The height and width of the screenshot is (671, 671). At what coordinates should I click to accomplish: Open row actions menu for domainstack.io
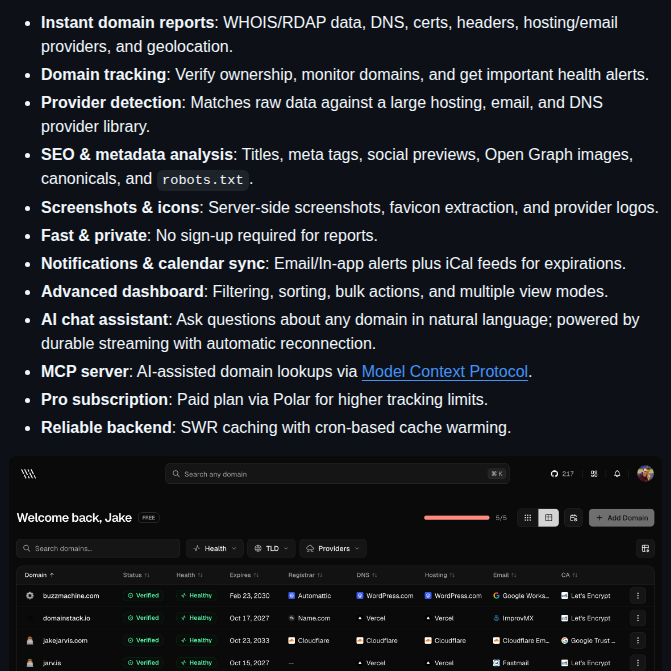click(638, 618)
